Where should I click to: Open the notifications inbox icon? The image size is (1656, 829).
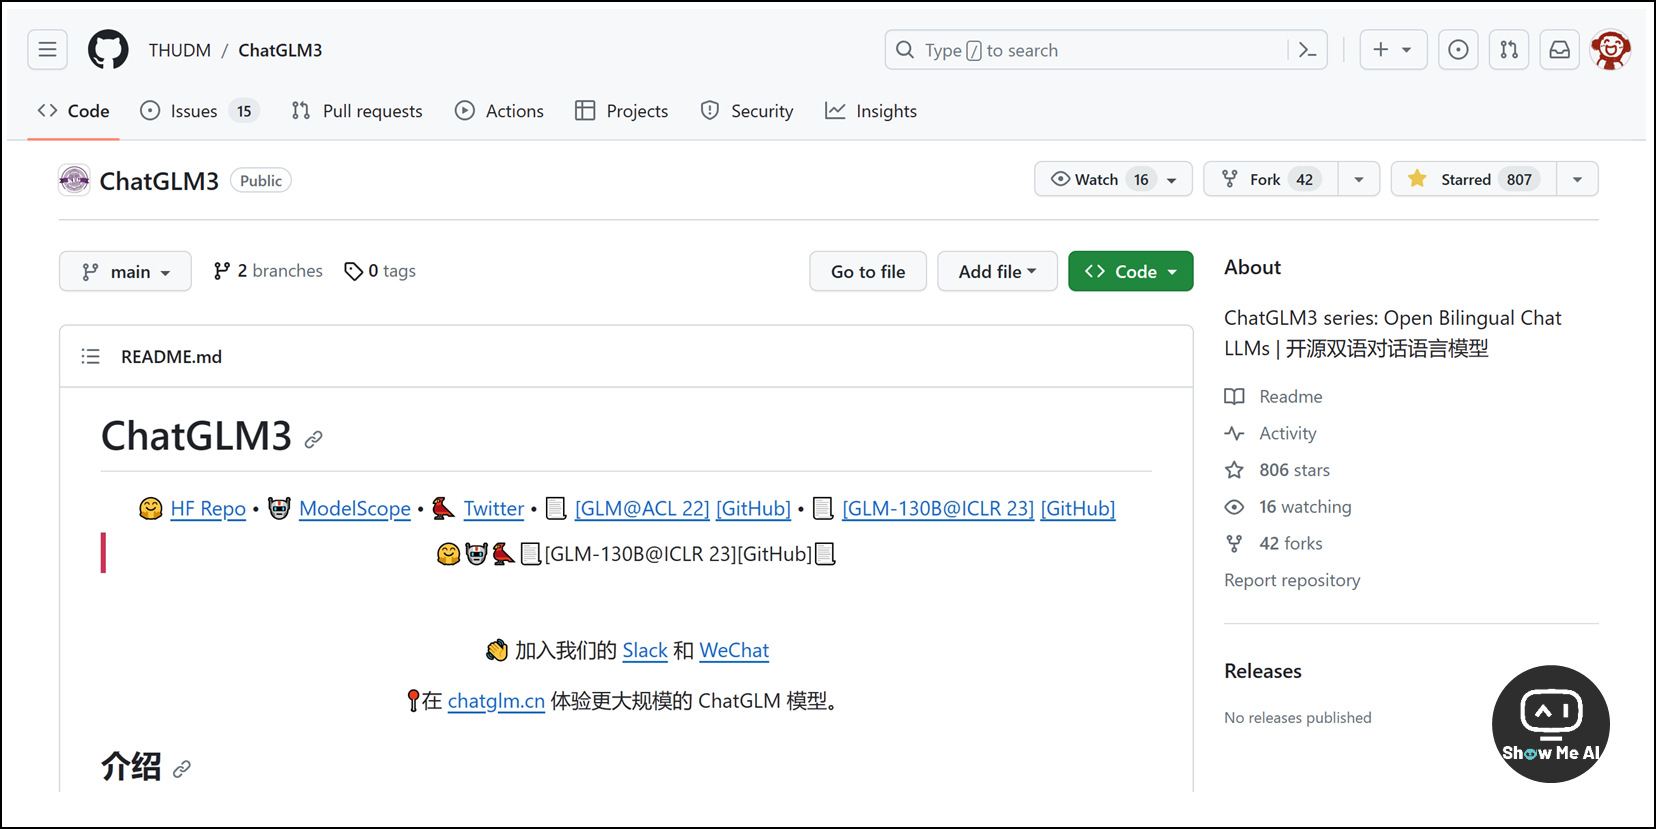tap(1560, 50)
